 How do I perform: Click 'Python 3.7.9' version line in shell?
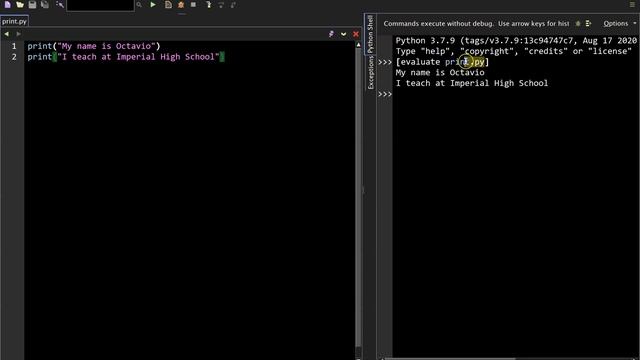[516, 40]
